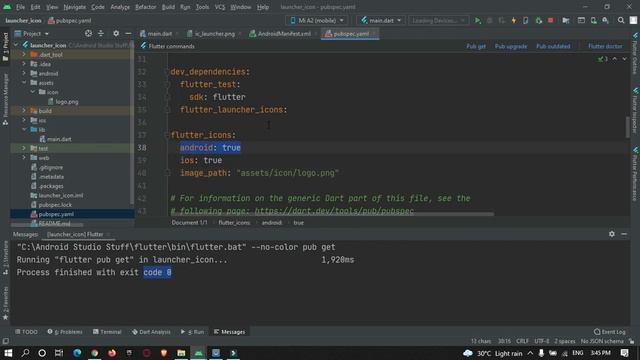
Task: Click the CRLF line separator status entry
Action: [522, 341]
